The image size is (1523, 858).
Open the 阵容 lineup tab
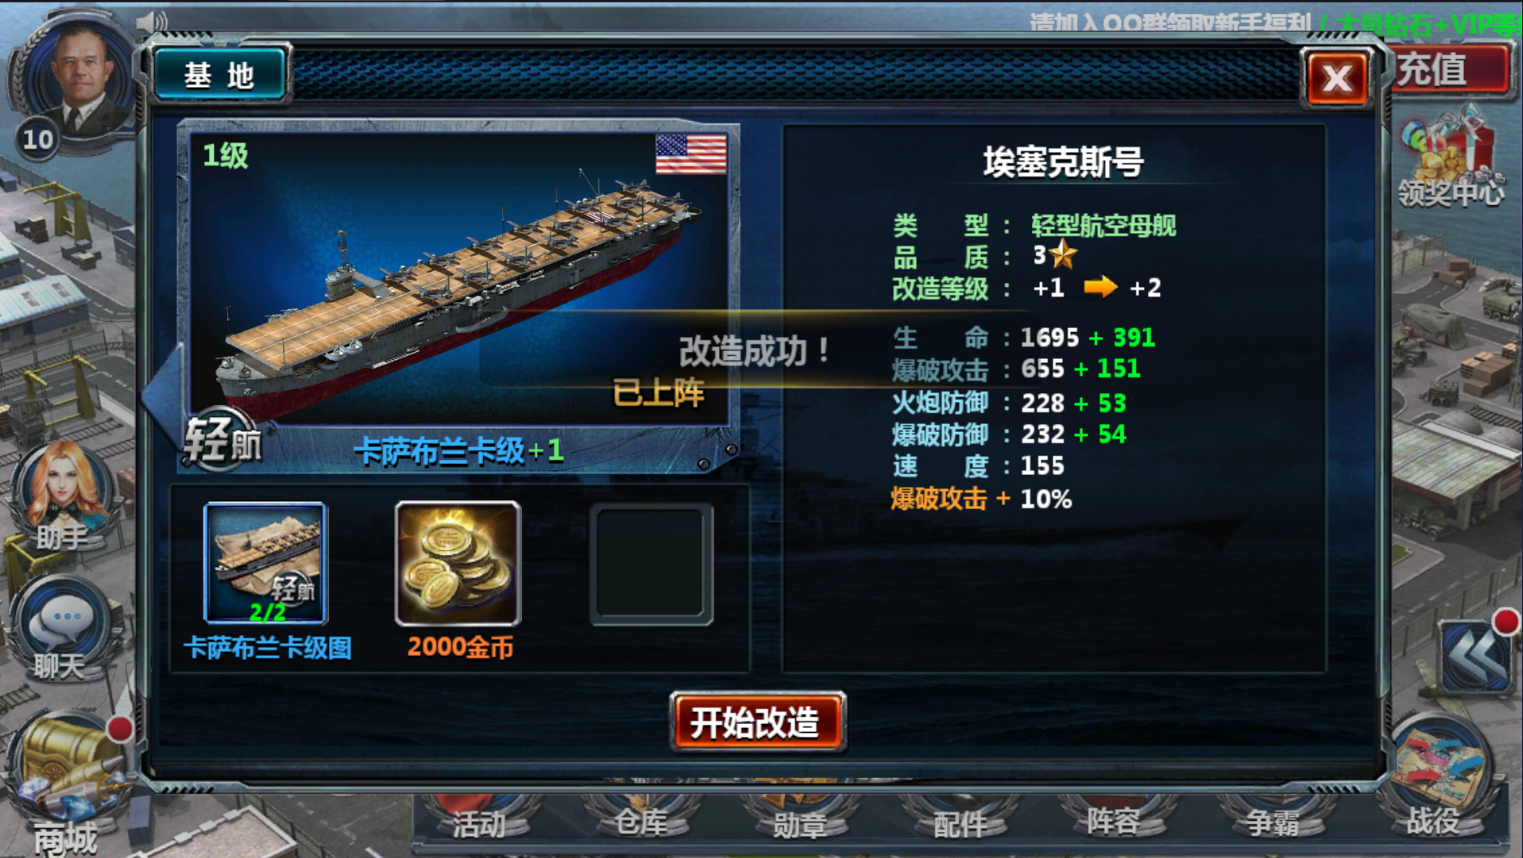(x=1114, y=820)
